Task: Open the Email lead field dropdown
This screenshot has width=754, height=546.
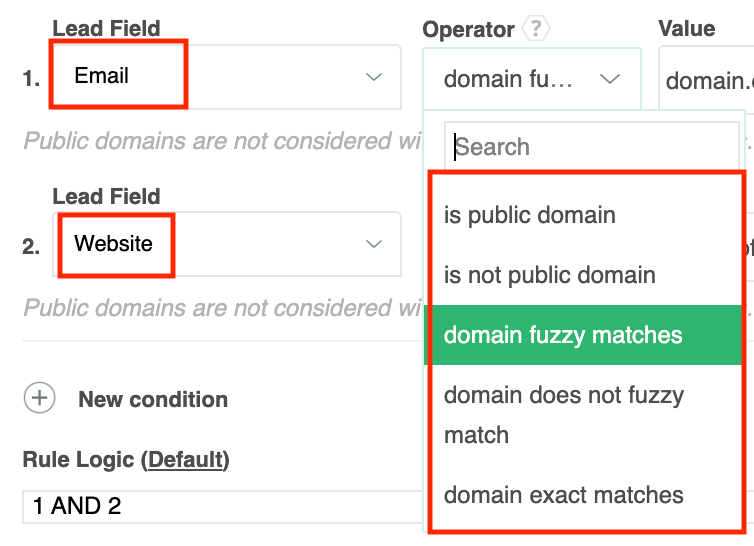Action: click(226, 77)
